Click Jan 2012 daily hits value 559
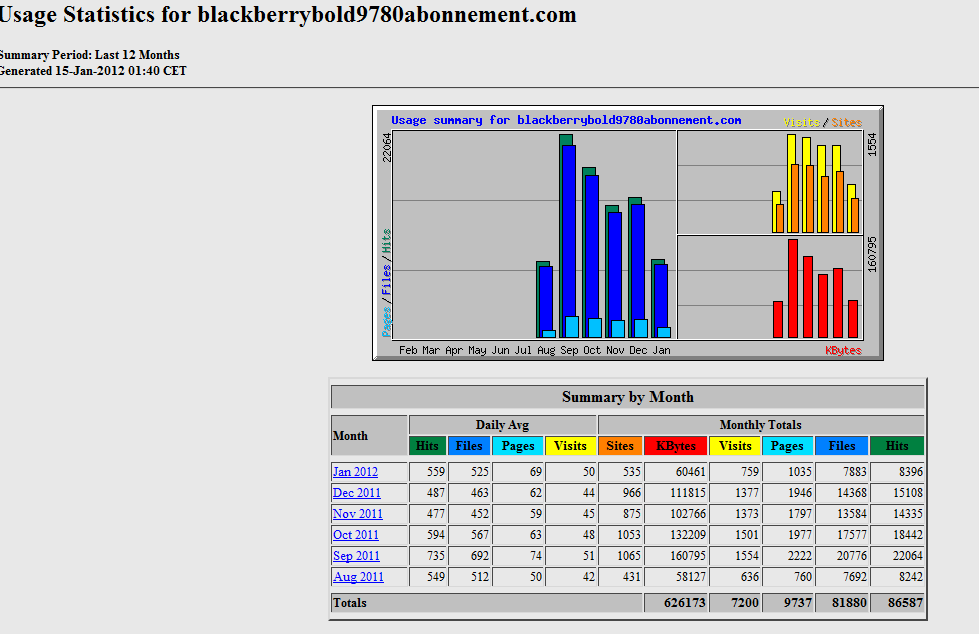Screen dimensions: 979x634 tap(436, 472)
